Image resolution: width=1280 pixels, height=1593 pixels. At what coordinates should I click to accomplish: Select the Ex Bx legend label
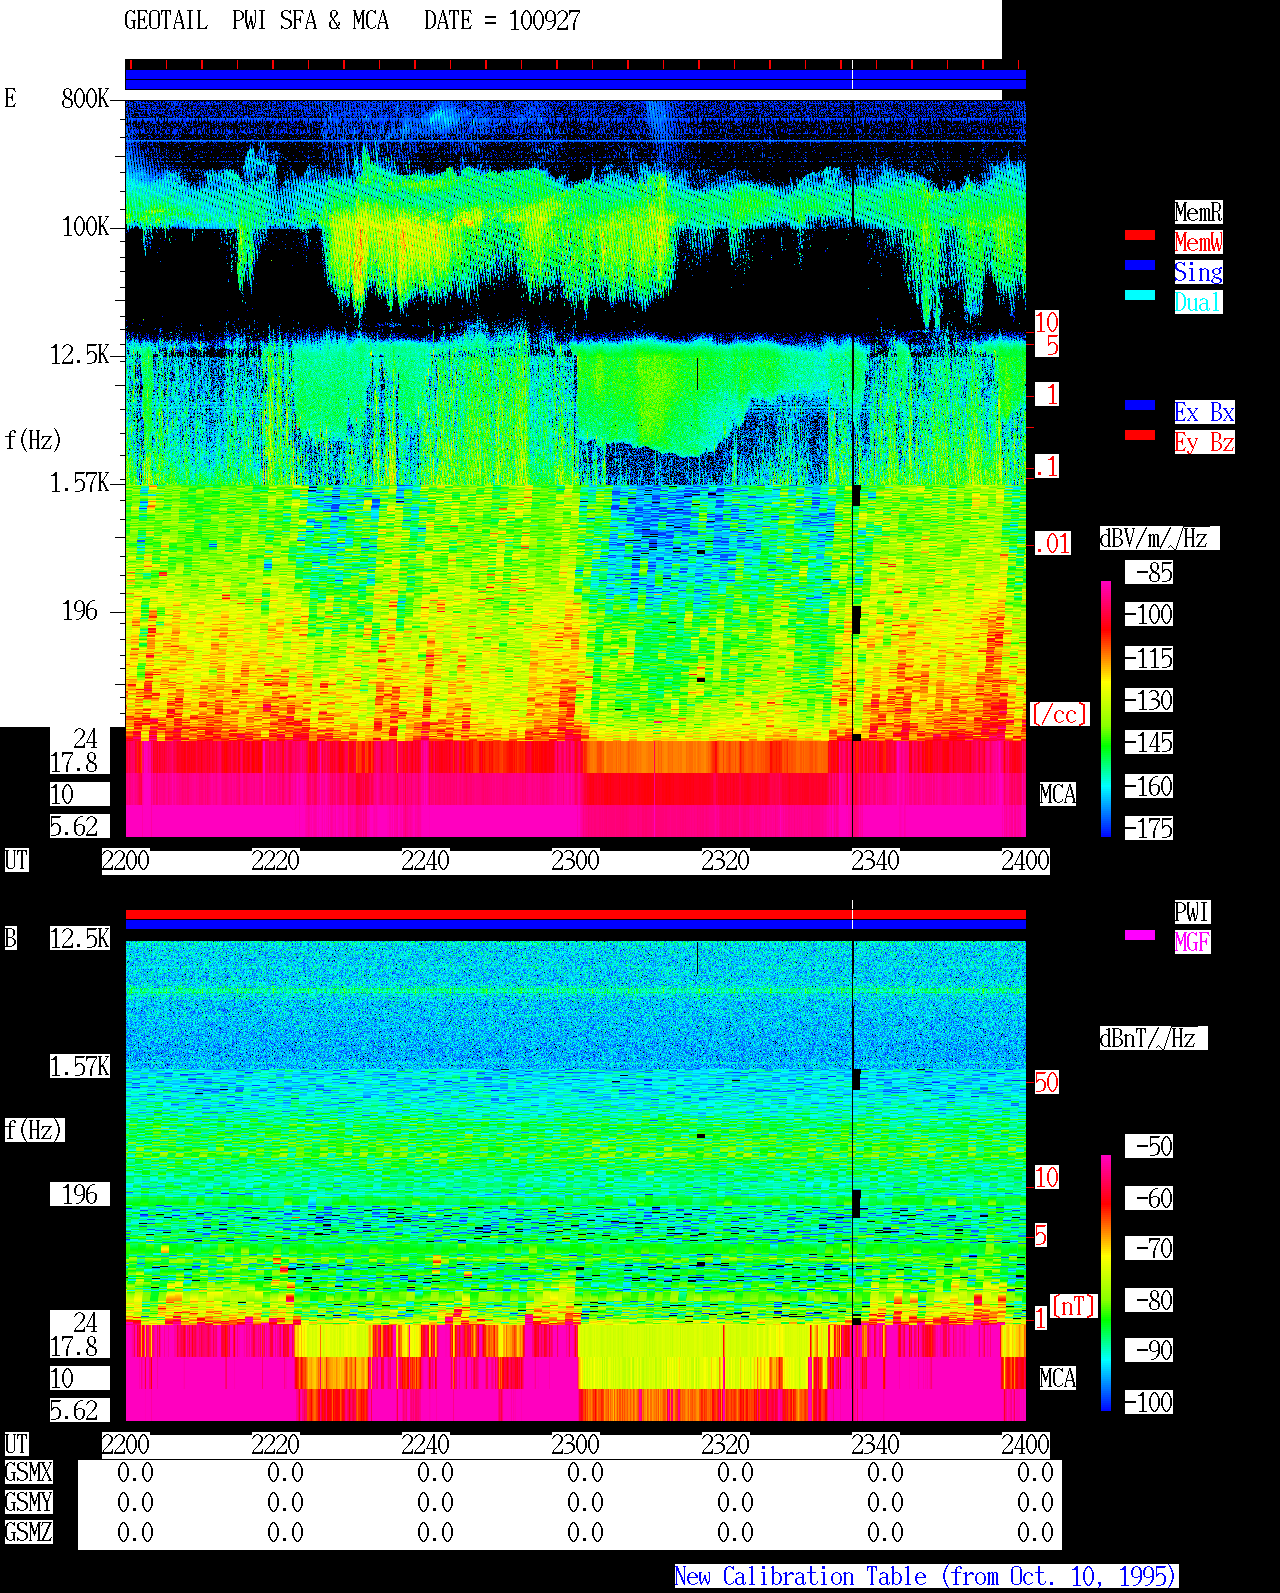click(x=1204, y=412)
